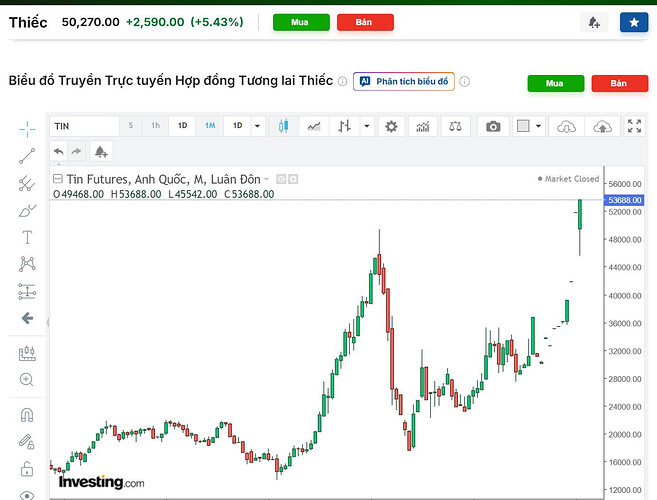Image resolution: width=657 pixels, height=500 pixels.
Task: Take a chart snapshot with camera icon
Action: point(493,126)
